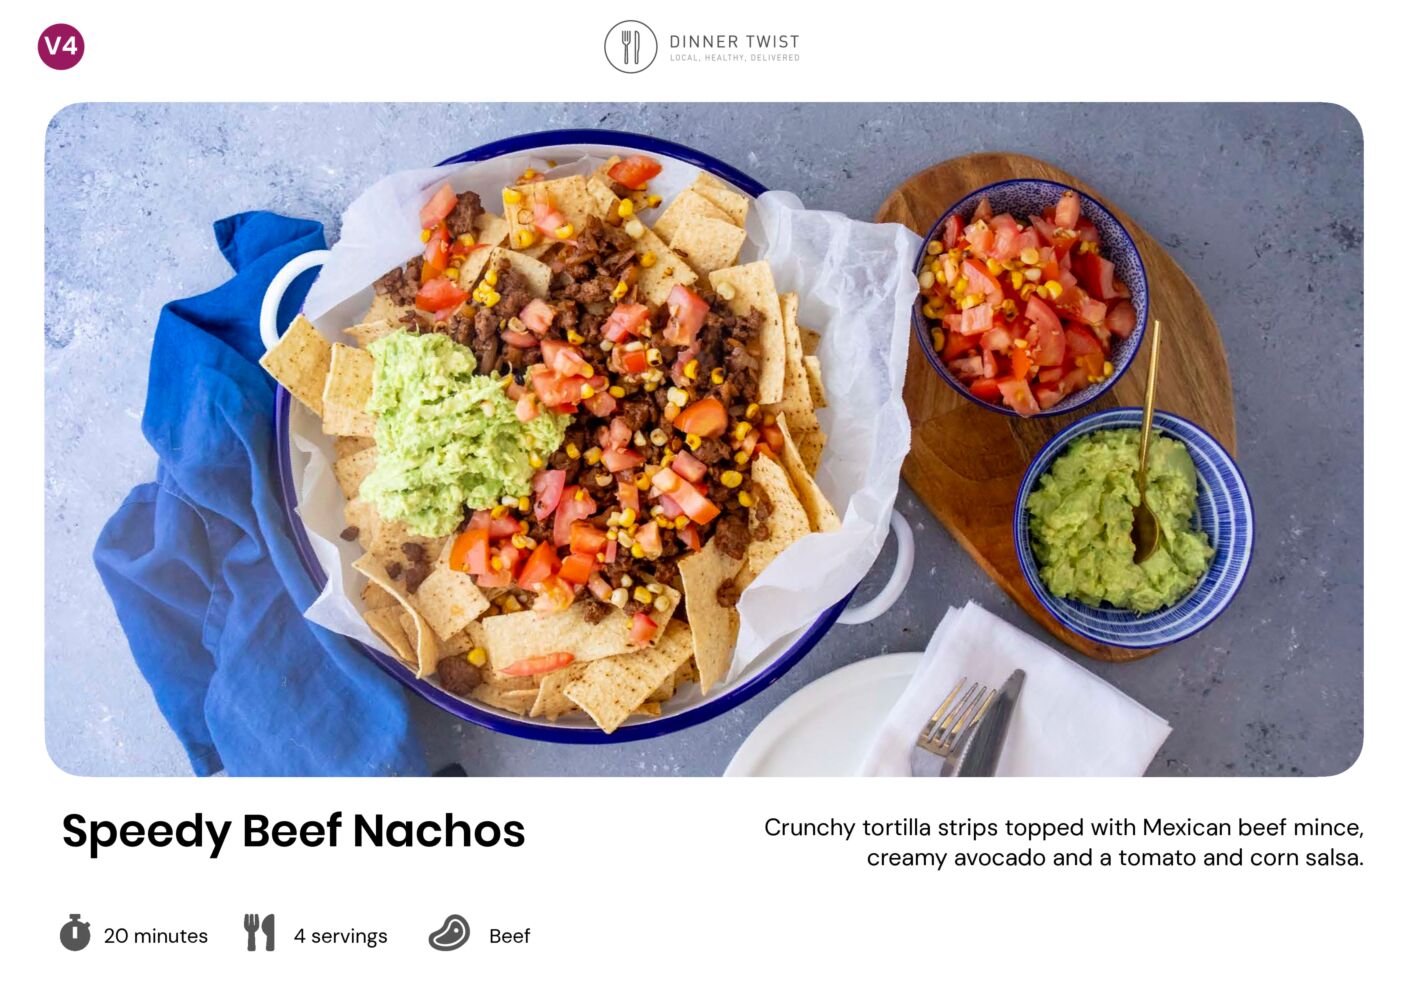The image size is (1403, 992).
Task: Click the tomato corn salsa bowl
Action: coord(1030,297)
